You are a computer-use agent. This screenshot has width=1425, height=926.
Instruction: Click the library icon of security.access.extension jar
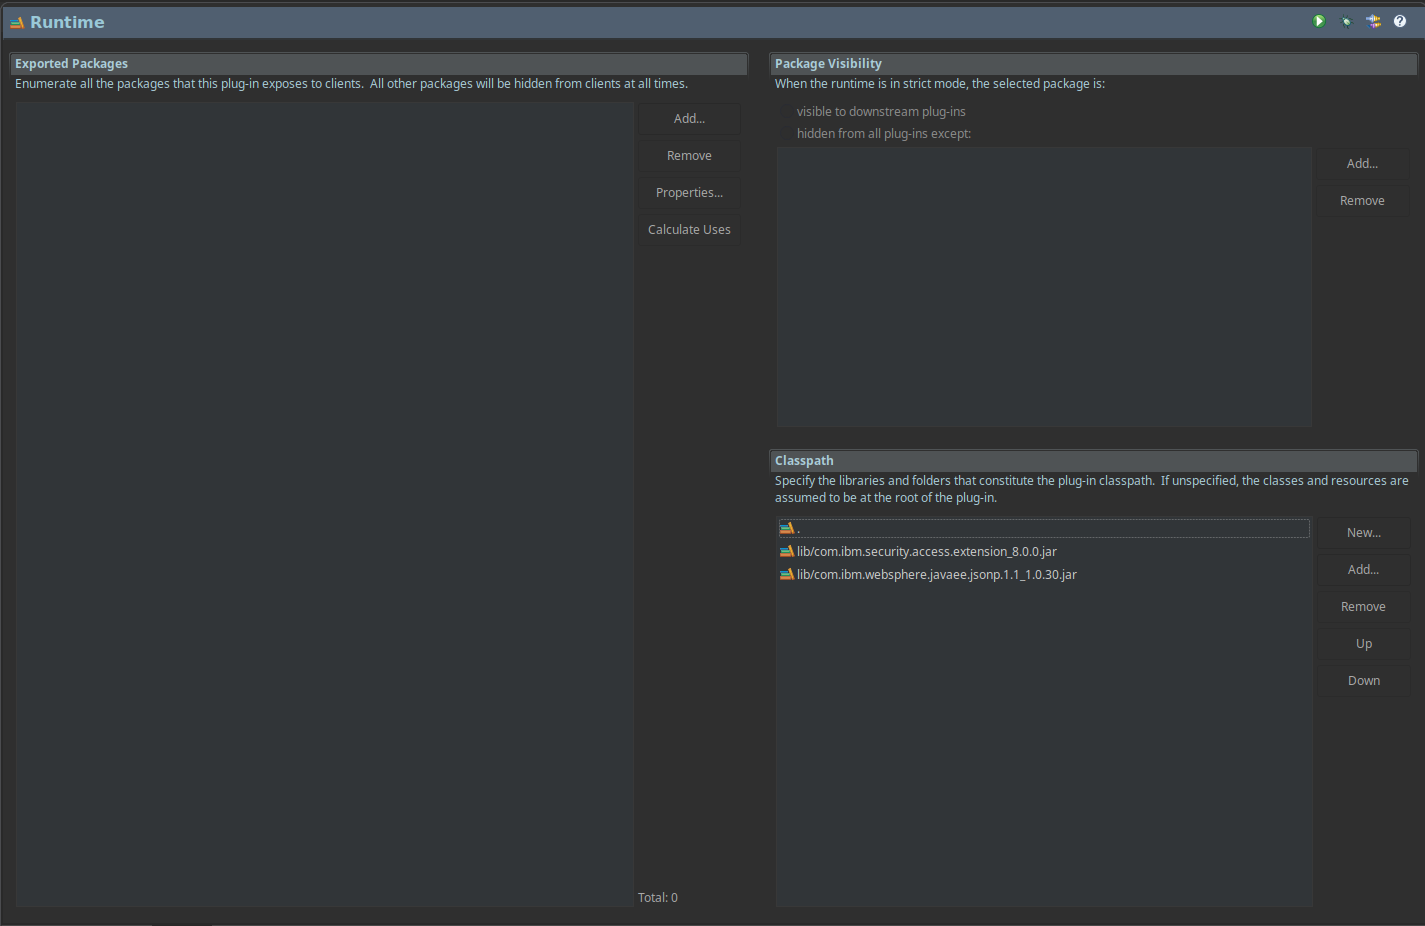(x=786, y=551)
